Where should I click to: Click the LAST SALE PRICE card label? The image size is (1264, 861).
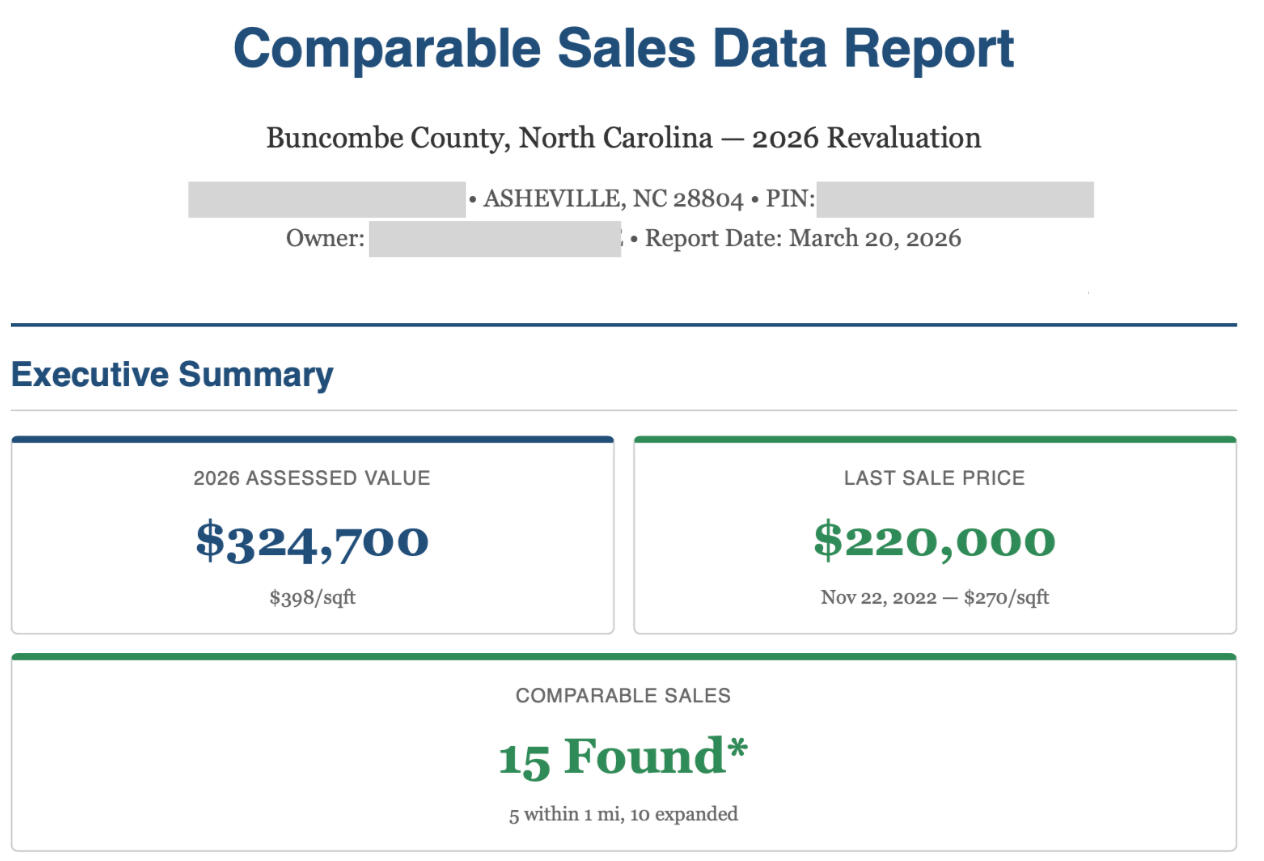click(934, 478)
